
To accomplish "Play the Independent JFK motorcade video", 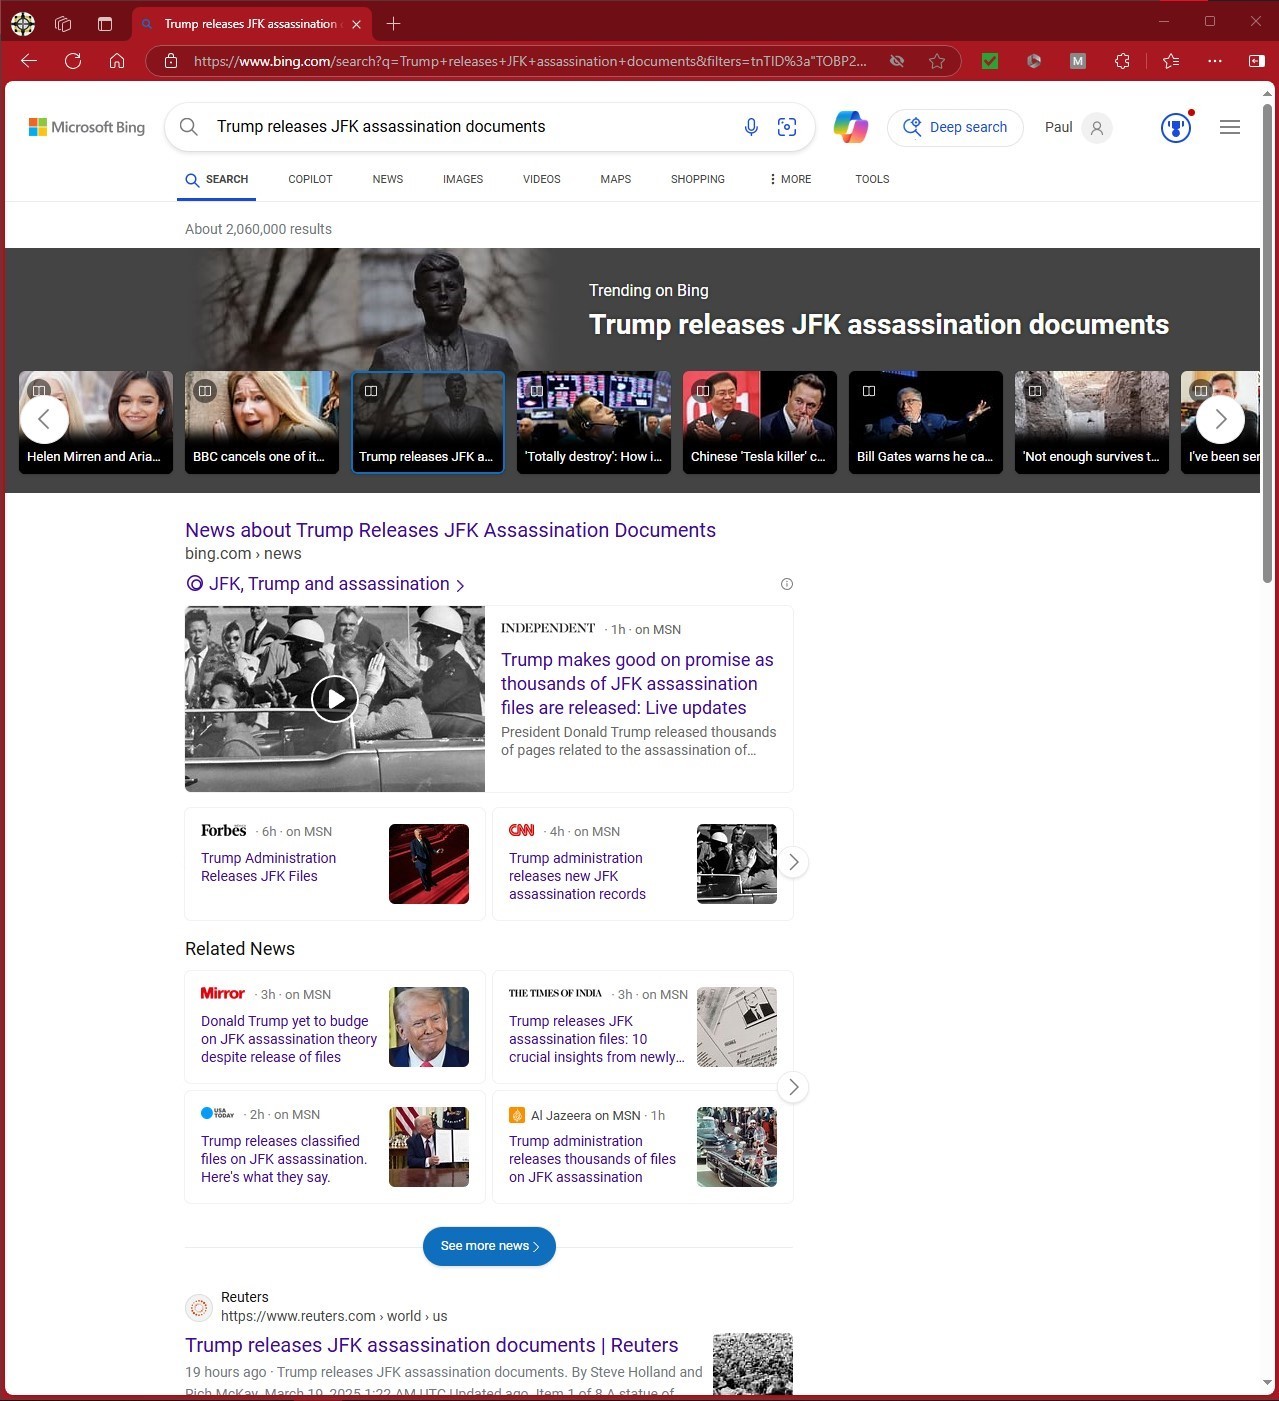I will coord(335,699).
